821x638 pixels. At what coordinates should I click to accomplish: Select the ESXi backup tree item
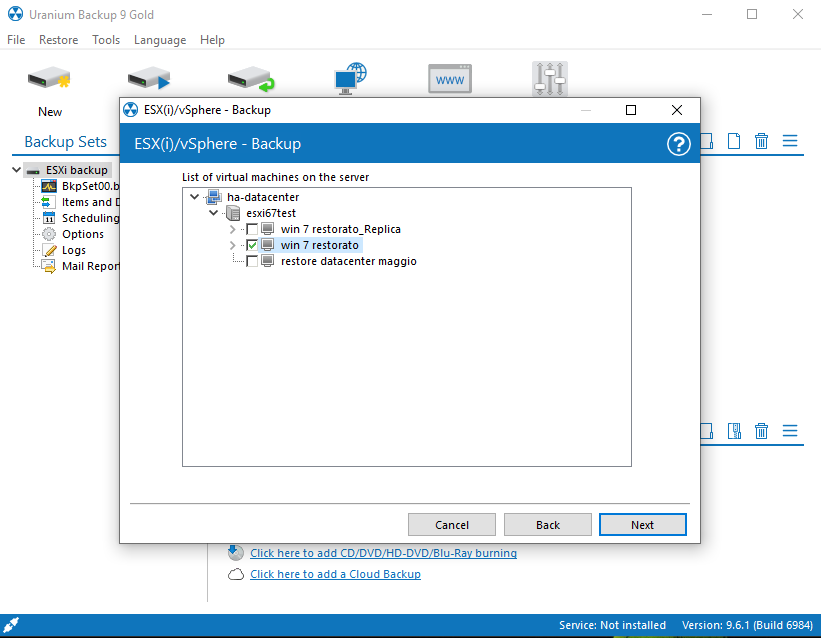coord(76,170)
